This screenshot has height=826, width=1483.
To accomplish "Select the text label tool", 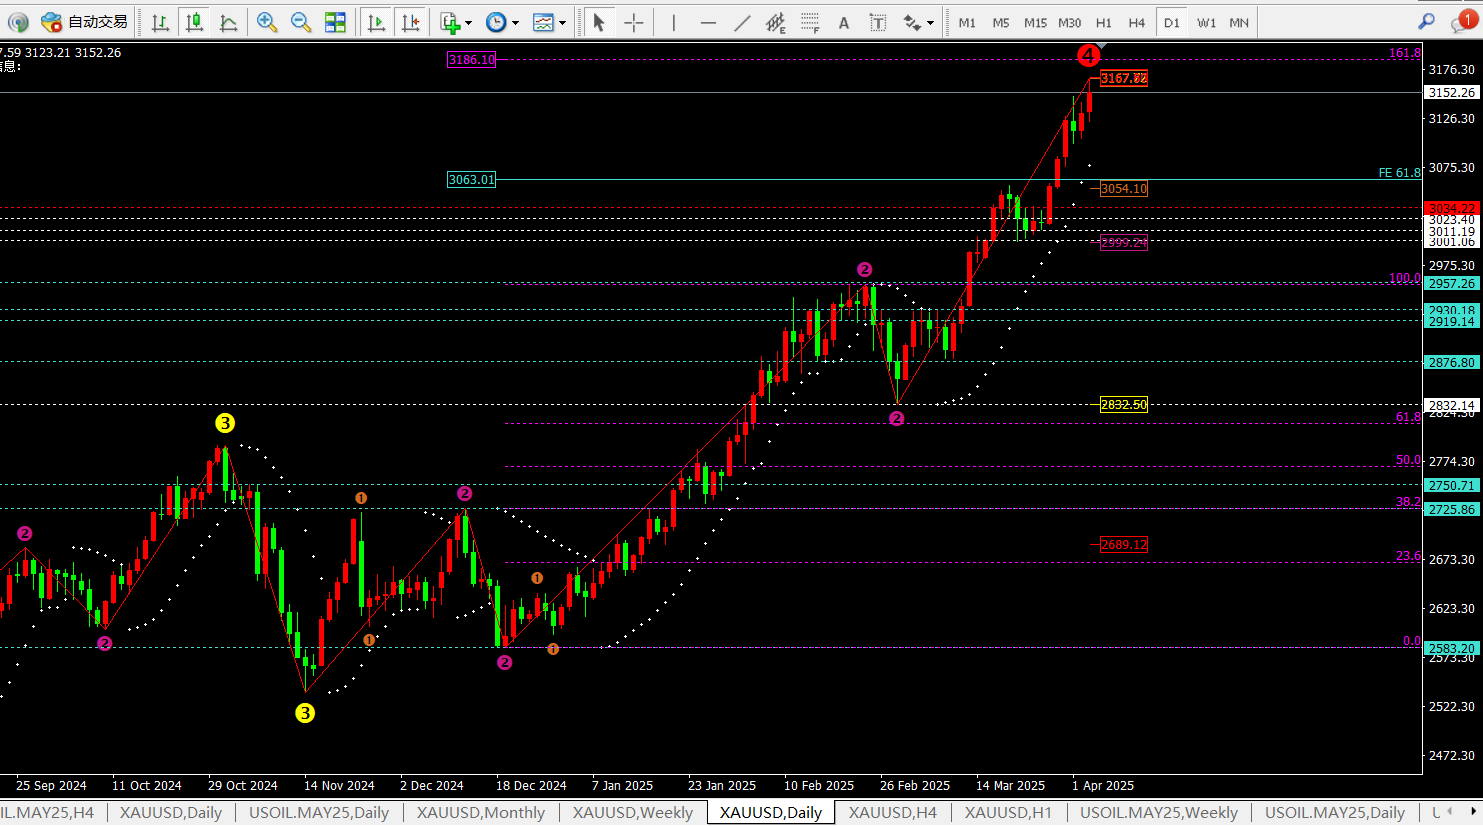I will [x=878, y=22].
